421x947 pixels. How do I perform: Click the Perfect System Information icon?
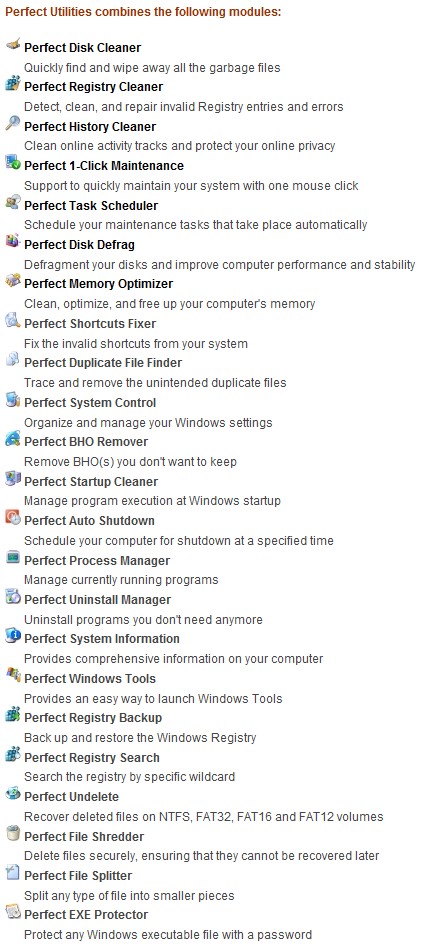pos(13,635)
